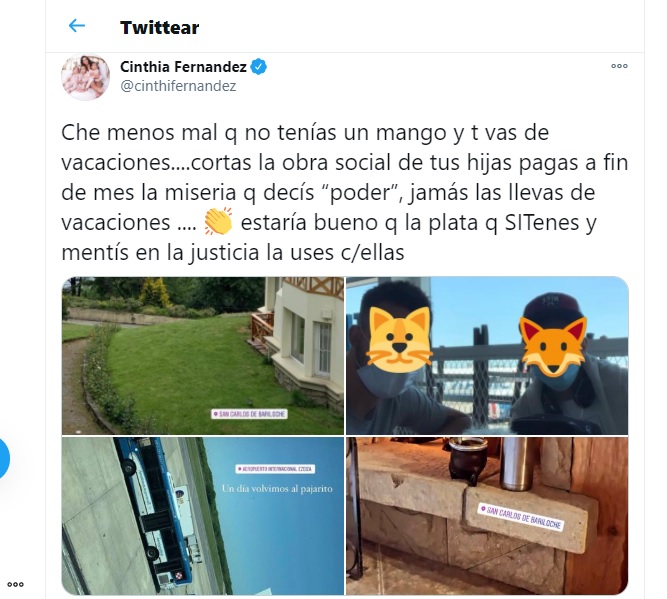Viewport: 667px width, 599px height.
Task: Click the verified badge beside Cinthia Fernandez
Action: point(259,67)
